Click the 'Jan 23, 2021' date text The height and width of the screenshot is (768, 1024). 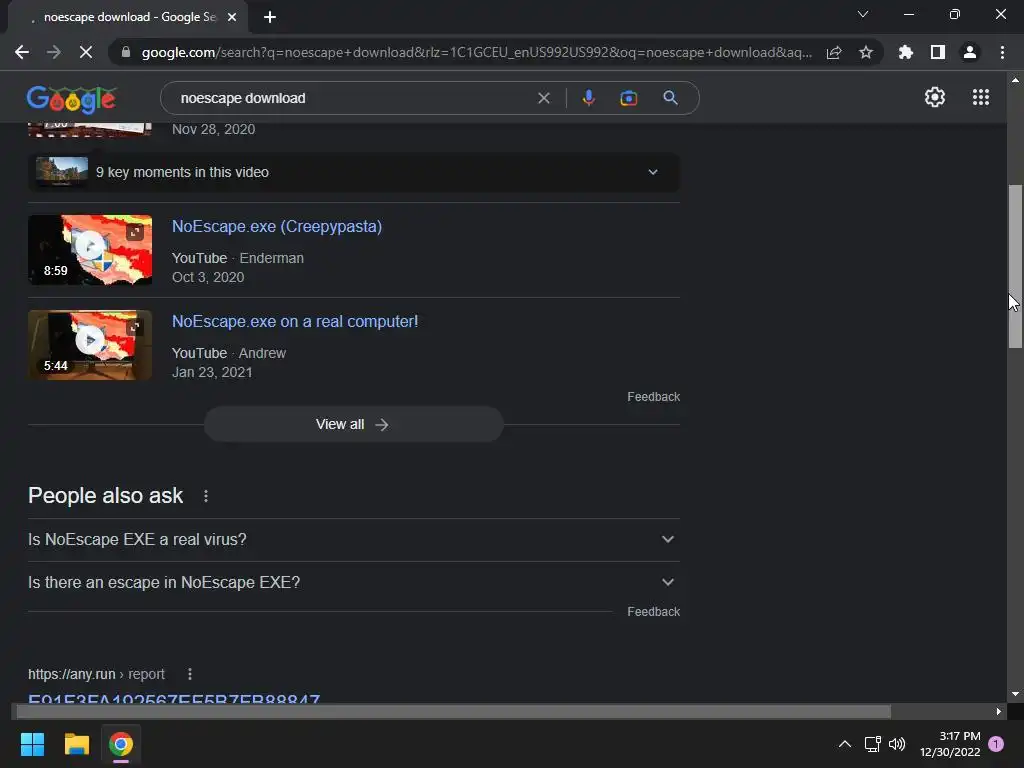tap(212, 372)
